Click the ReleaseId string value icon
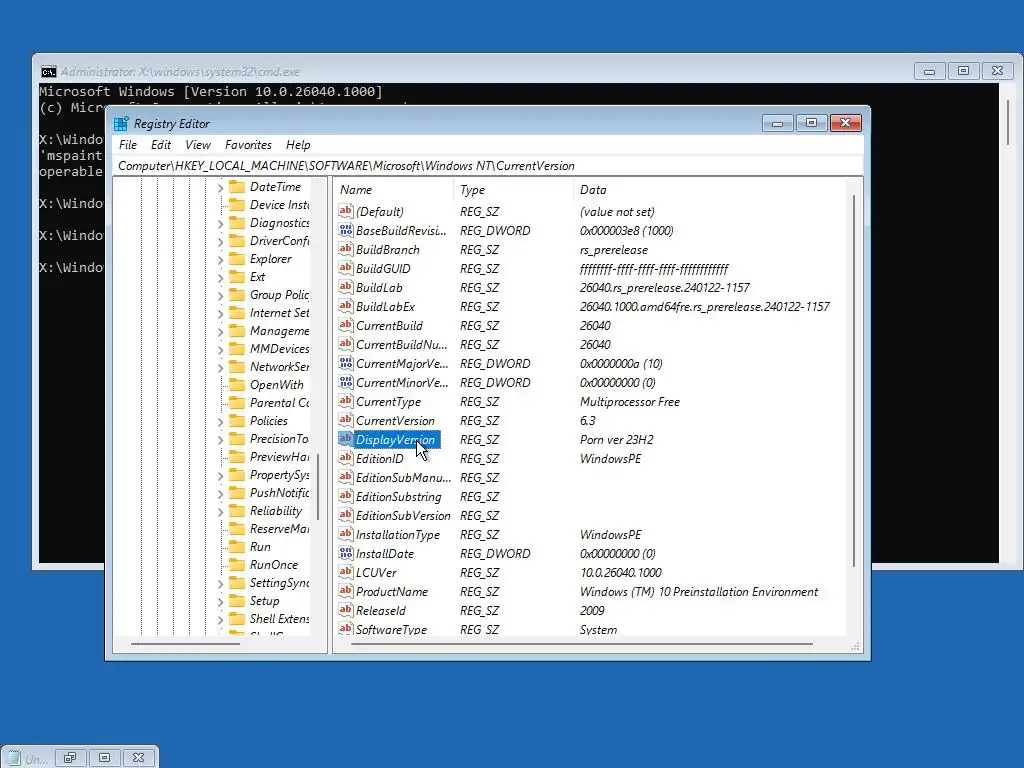The image size is (1024, 768). tap(345, 609)
